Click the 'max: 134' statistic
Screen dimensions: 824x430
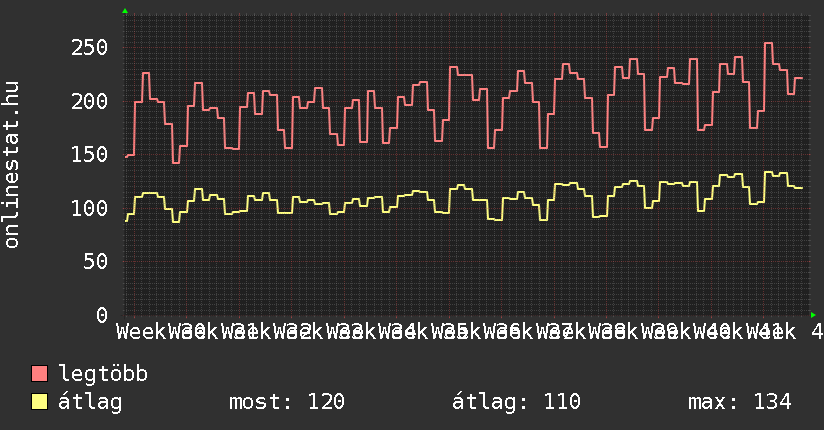tap(740, 402)
